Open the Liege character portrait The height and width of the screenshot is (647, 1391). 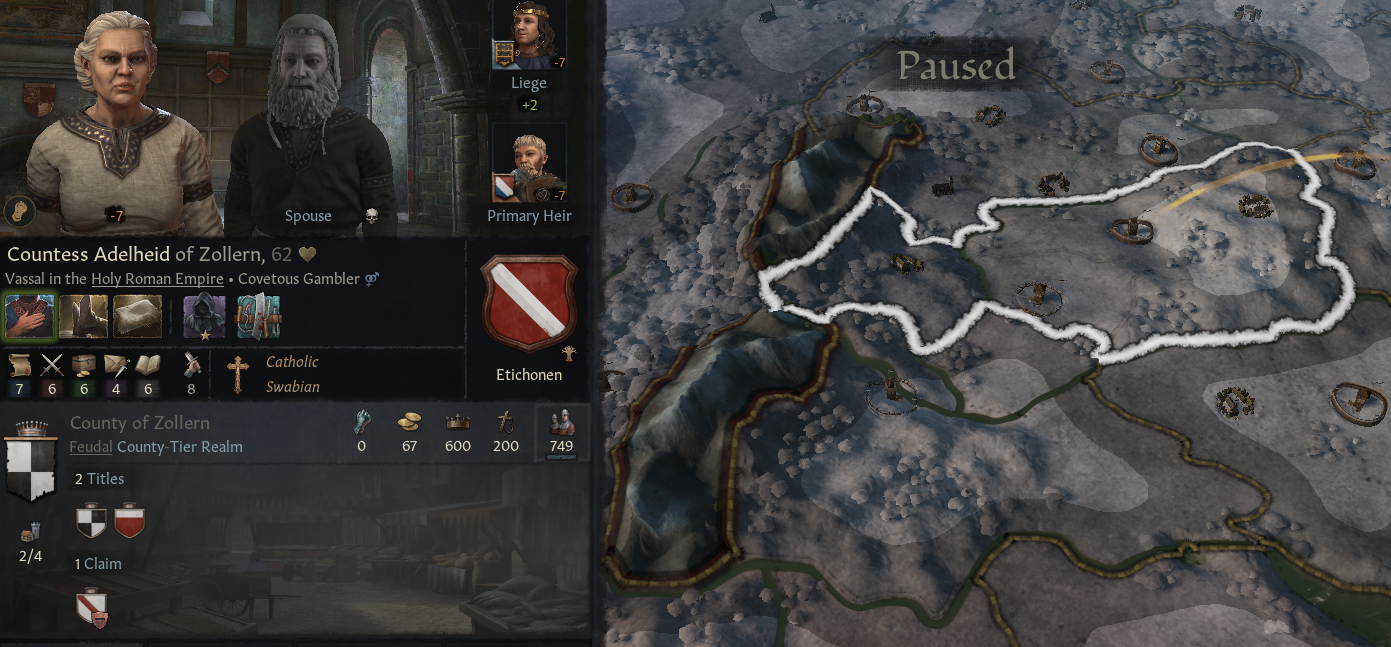[530, 36]
